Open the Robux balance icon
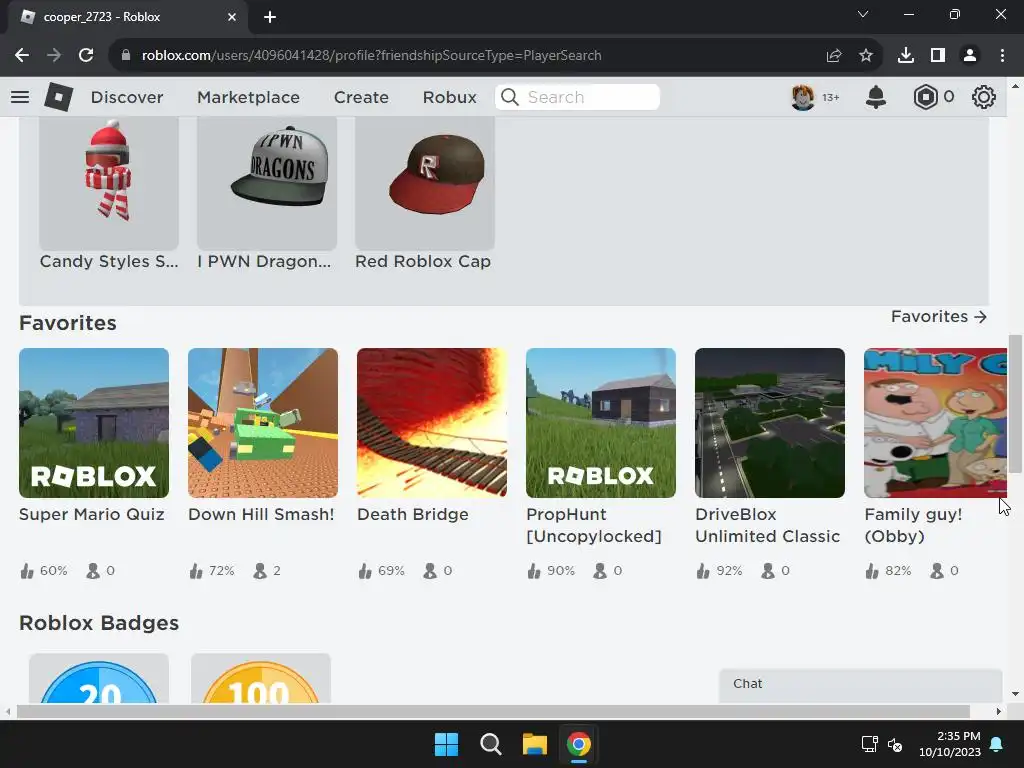Screen dimensions: 1024x768 (925, 97)
